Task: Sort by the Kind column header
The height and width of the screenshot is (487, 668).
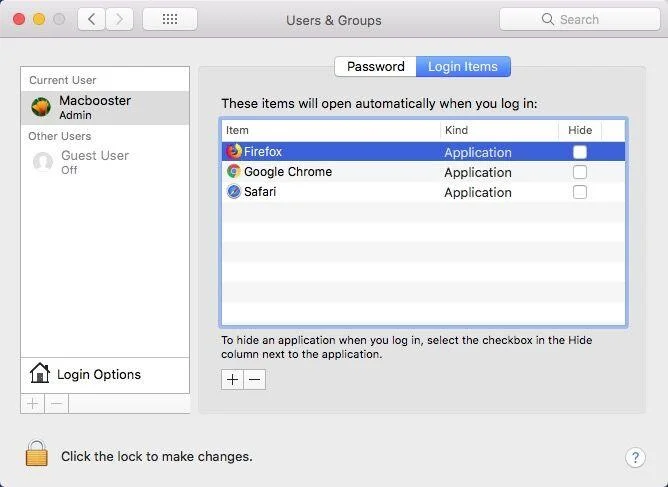Action: pos(499,130)
